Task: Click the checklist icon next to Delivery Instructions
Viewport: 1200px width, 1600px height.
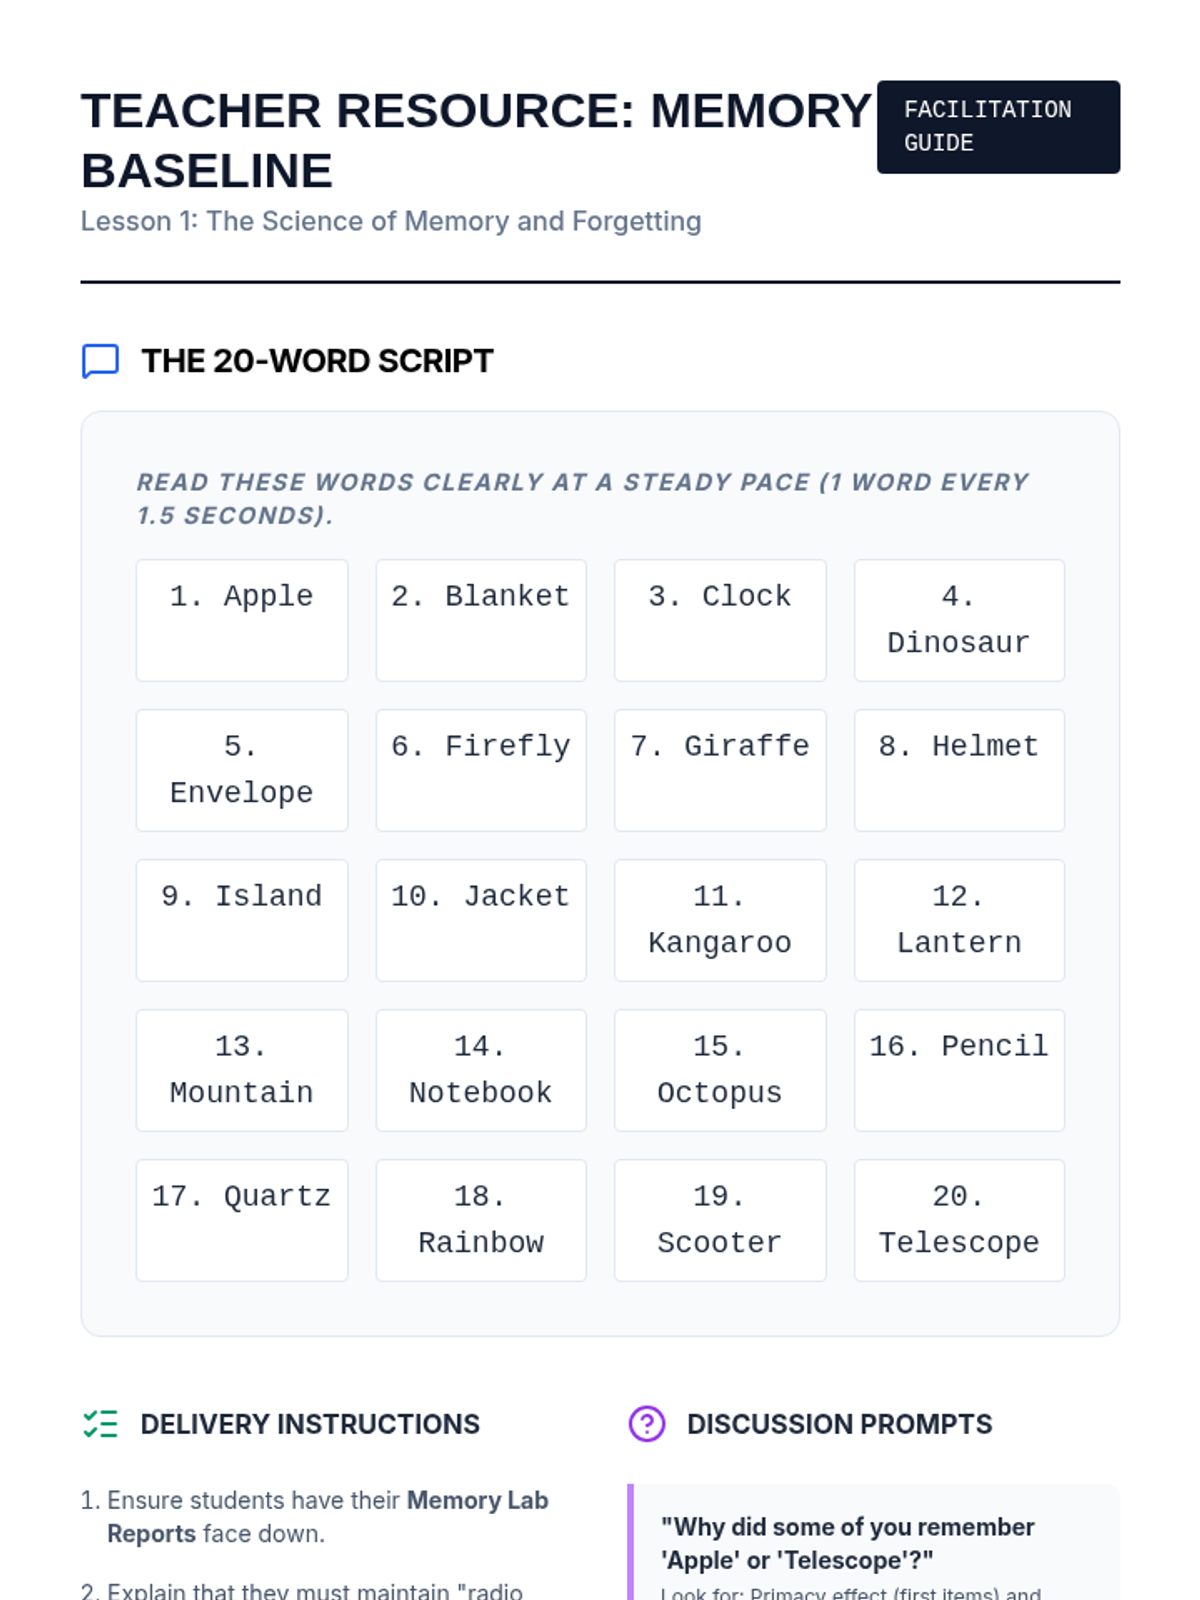Action: 100,1424
